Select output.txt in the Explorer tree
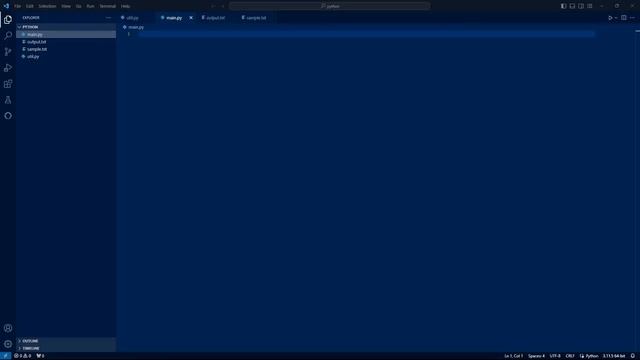 [x=66, y=42]
